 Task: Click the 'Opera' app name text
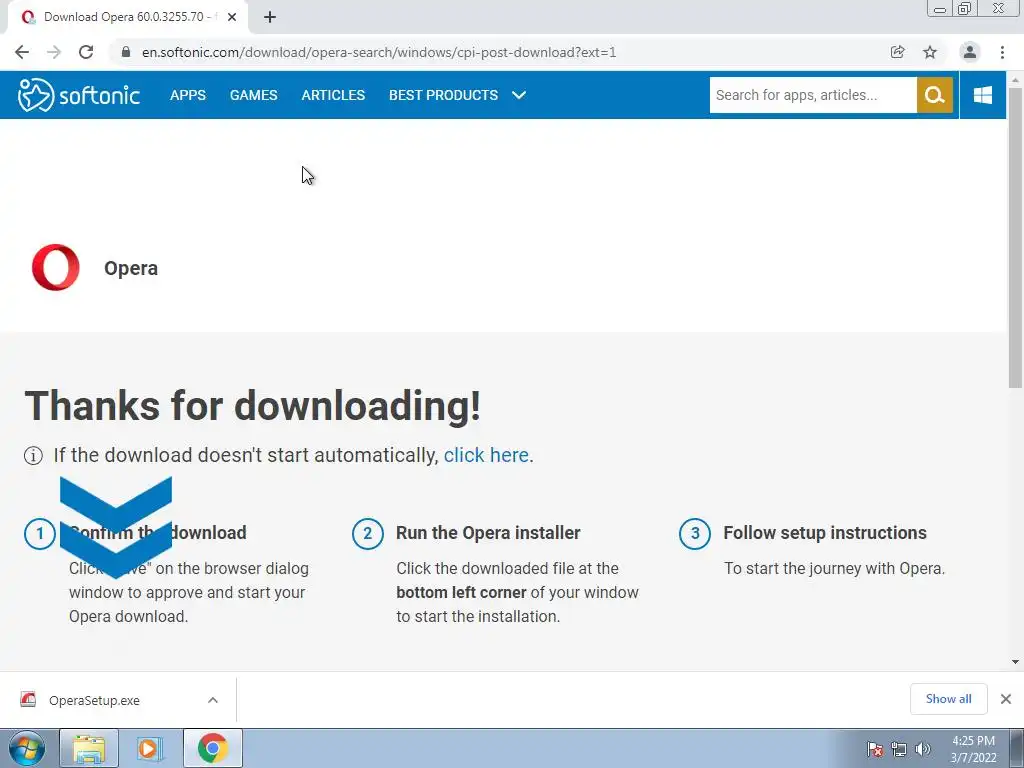pos(131,268)
